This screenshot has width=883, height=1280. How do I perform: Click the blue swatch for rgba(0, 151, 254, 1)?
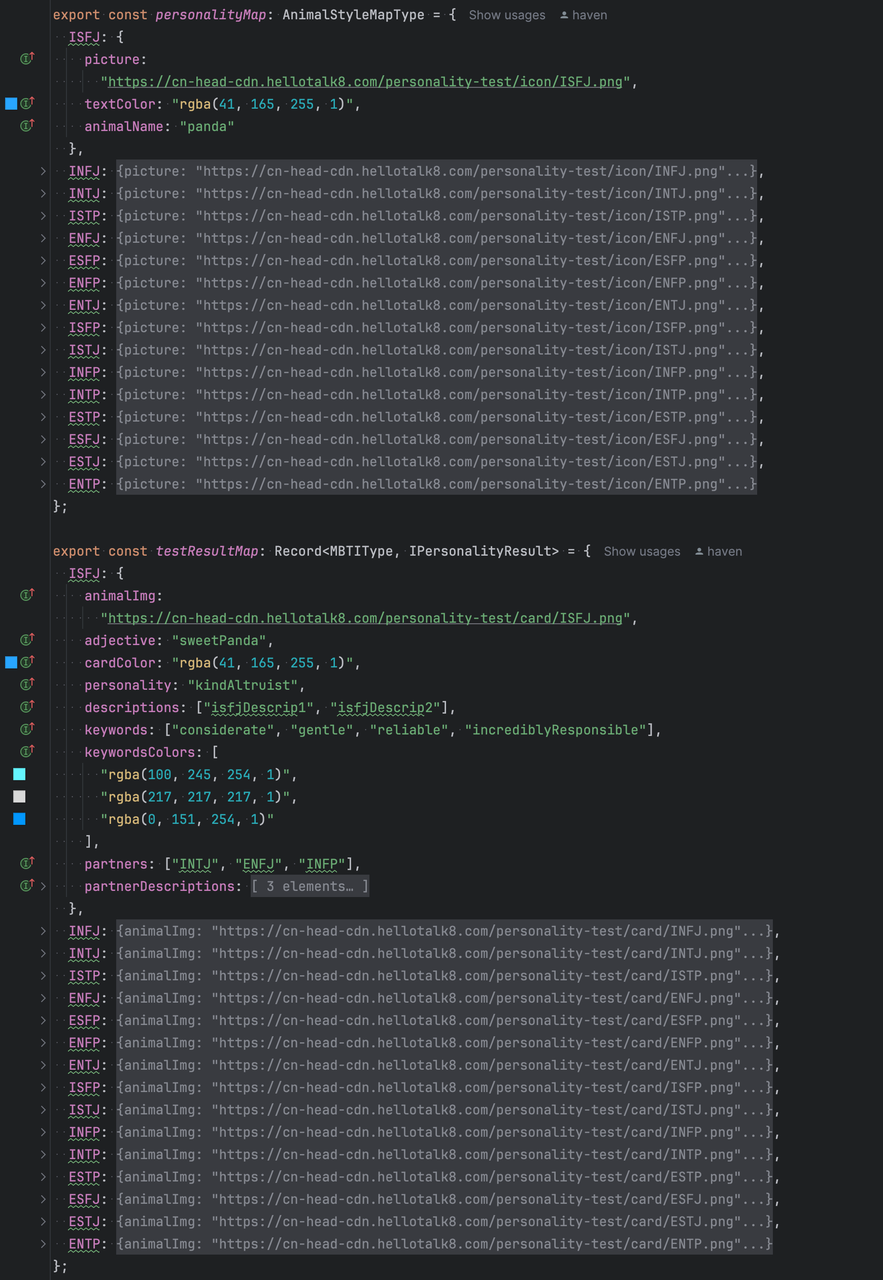(19, 819)
